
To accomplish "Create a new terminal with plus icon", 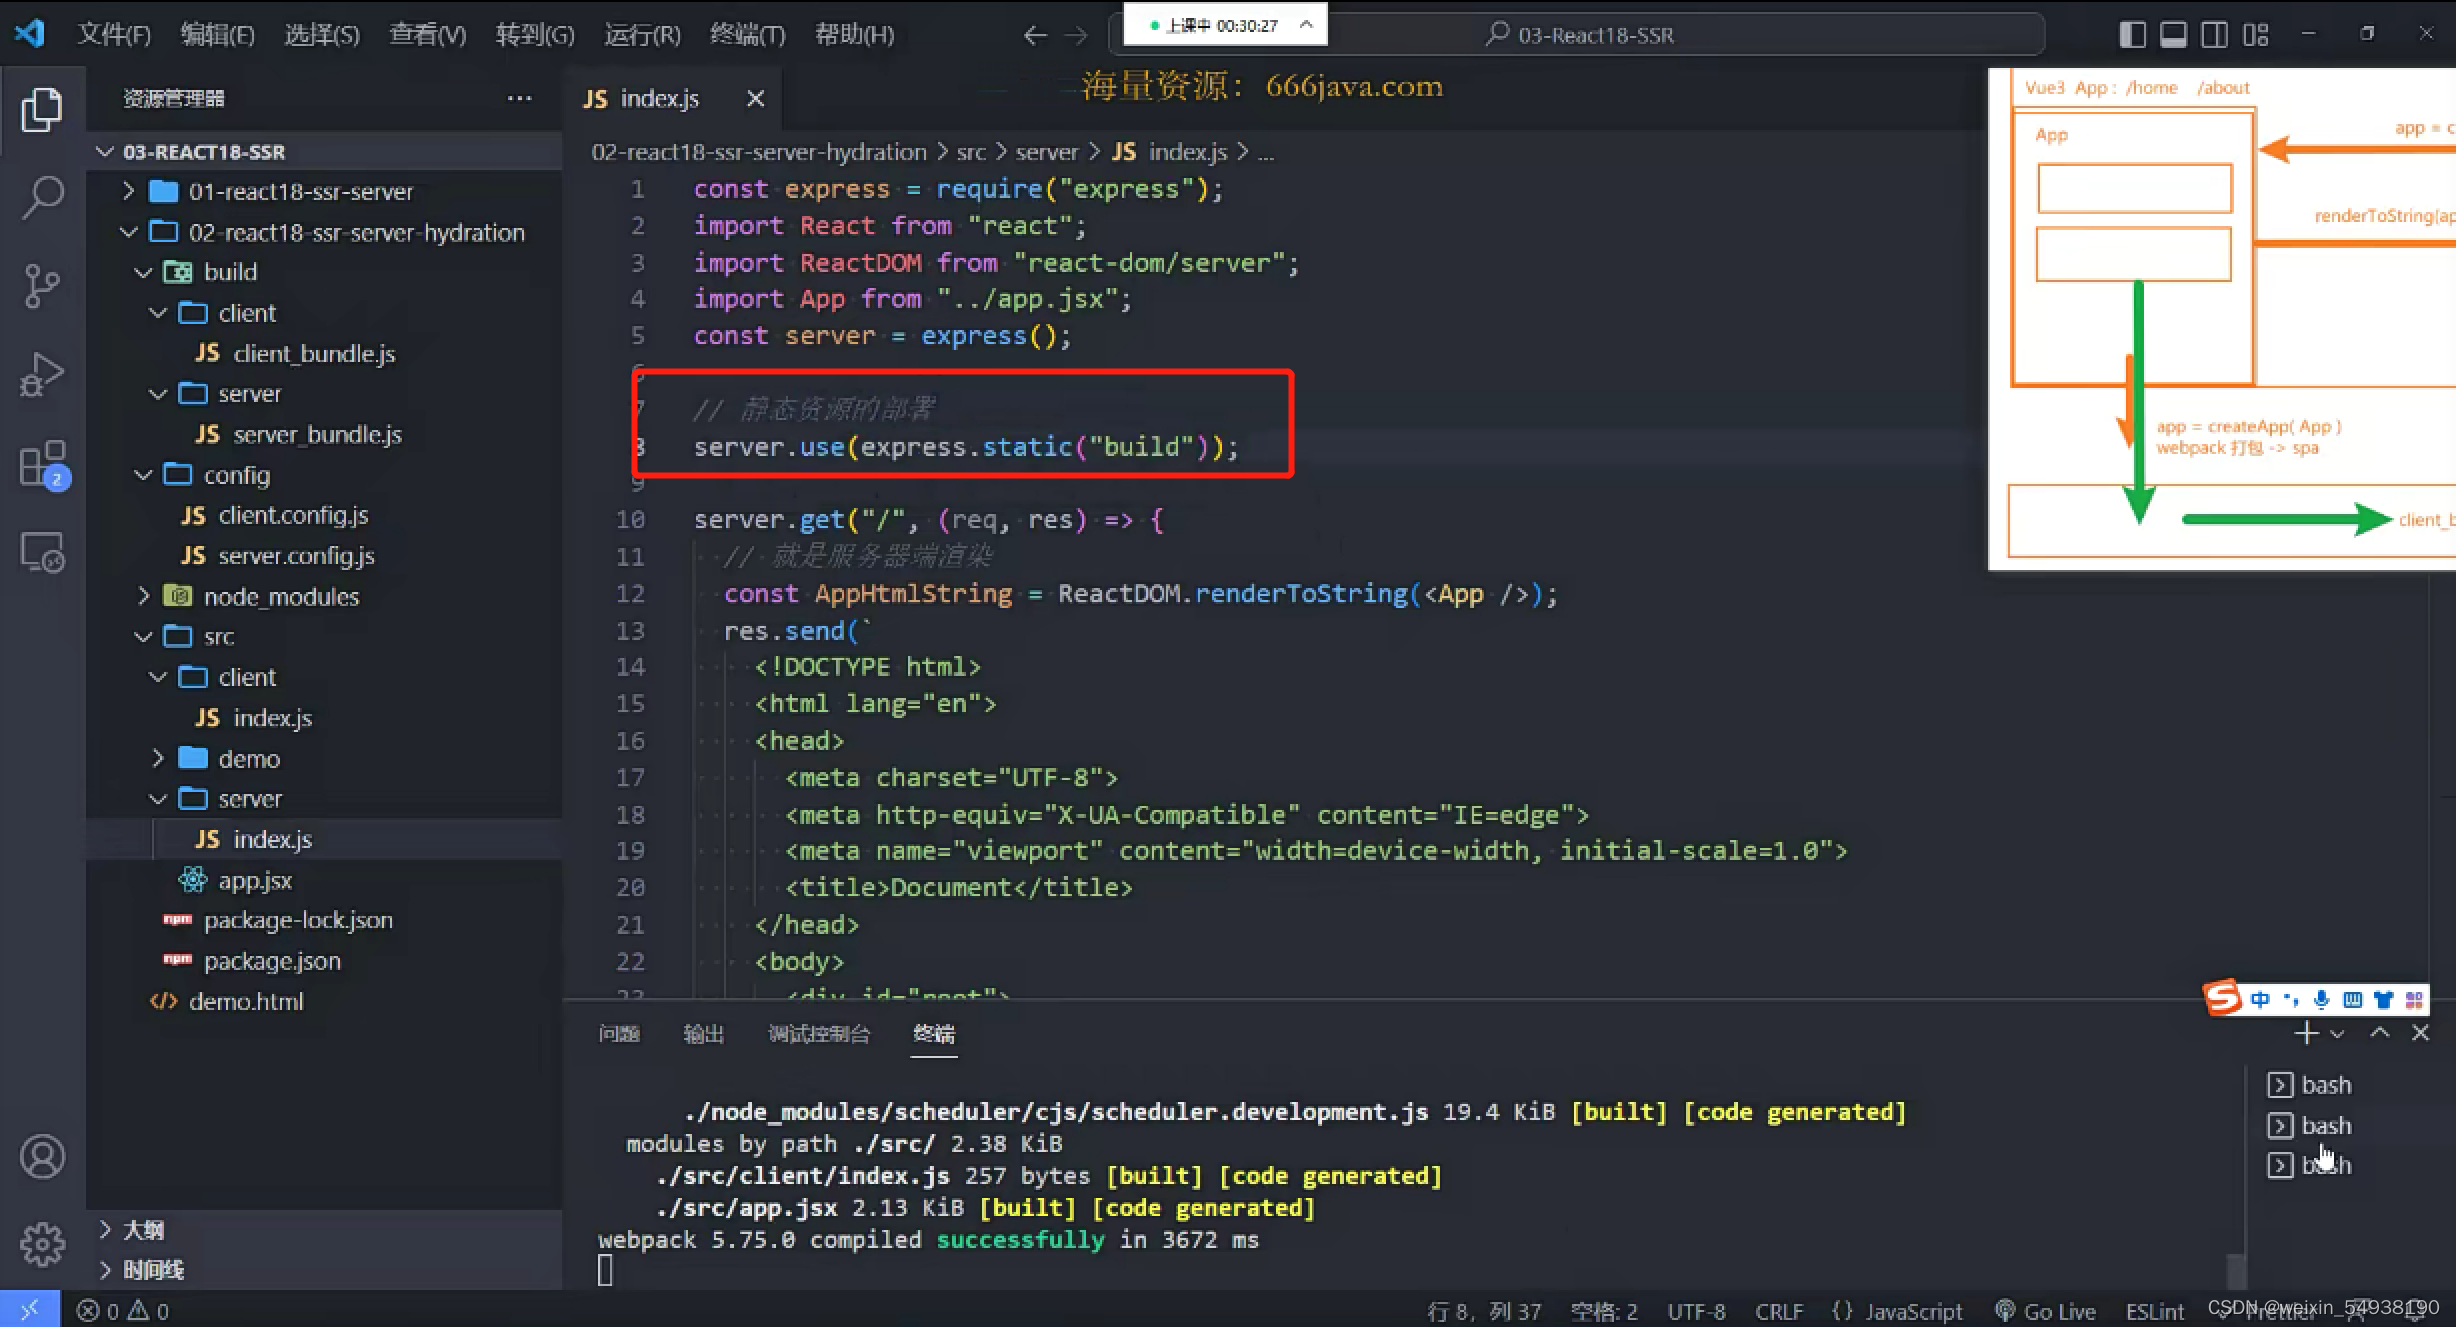I will coord(2306,1033).
